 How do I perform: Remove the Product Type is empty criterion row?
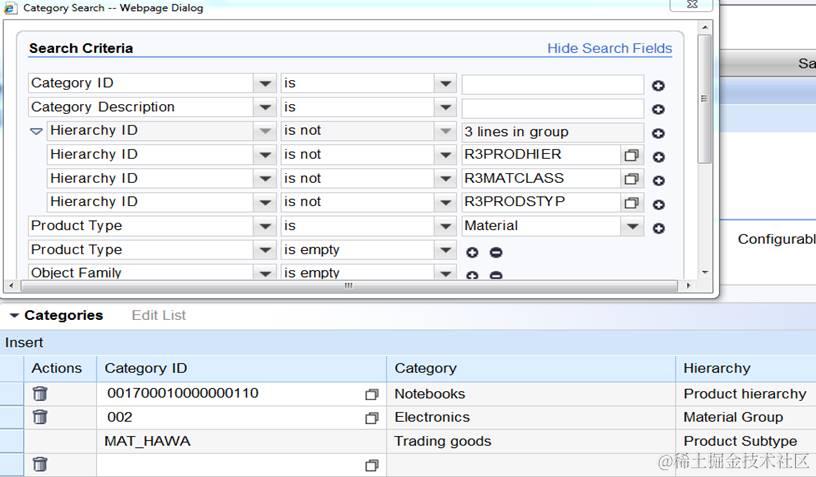(x=496, y=252)
